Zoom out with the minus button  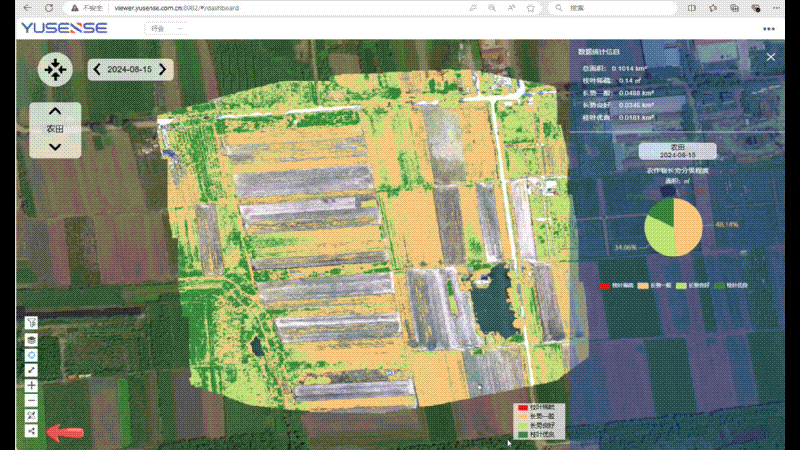(x=33, y=400)
